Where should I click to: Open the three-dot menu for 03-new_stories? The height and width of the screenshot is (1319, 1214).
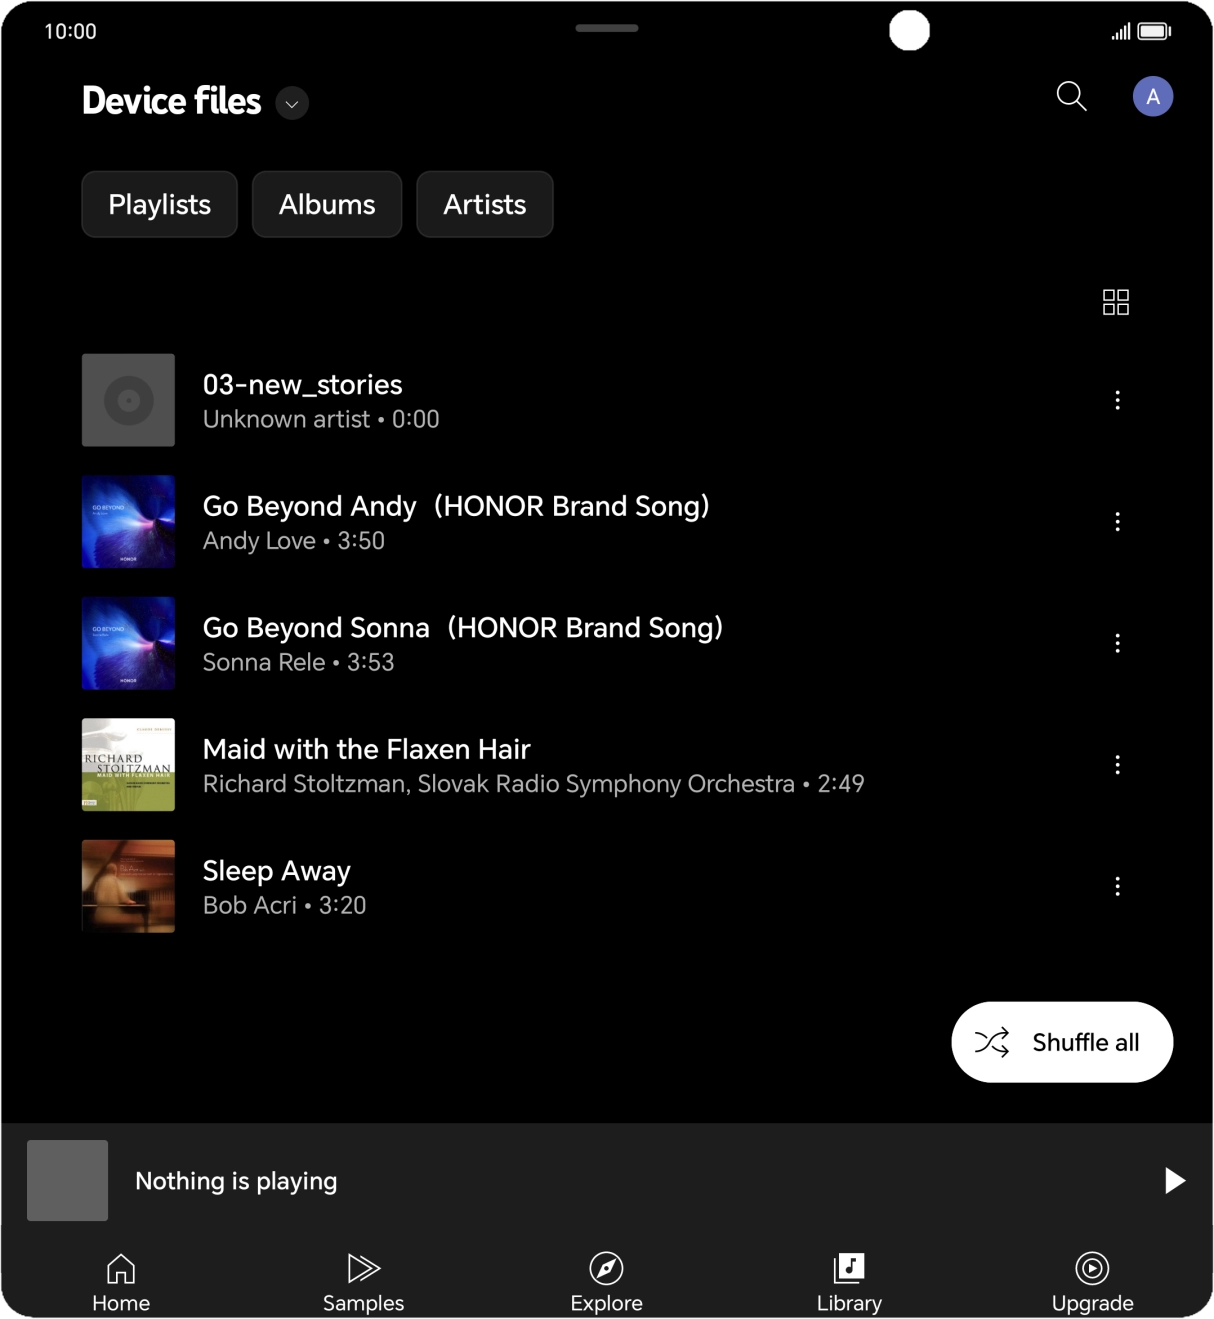[x=1117, y=400]
